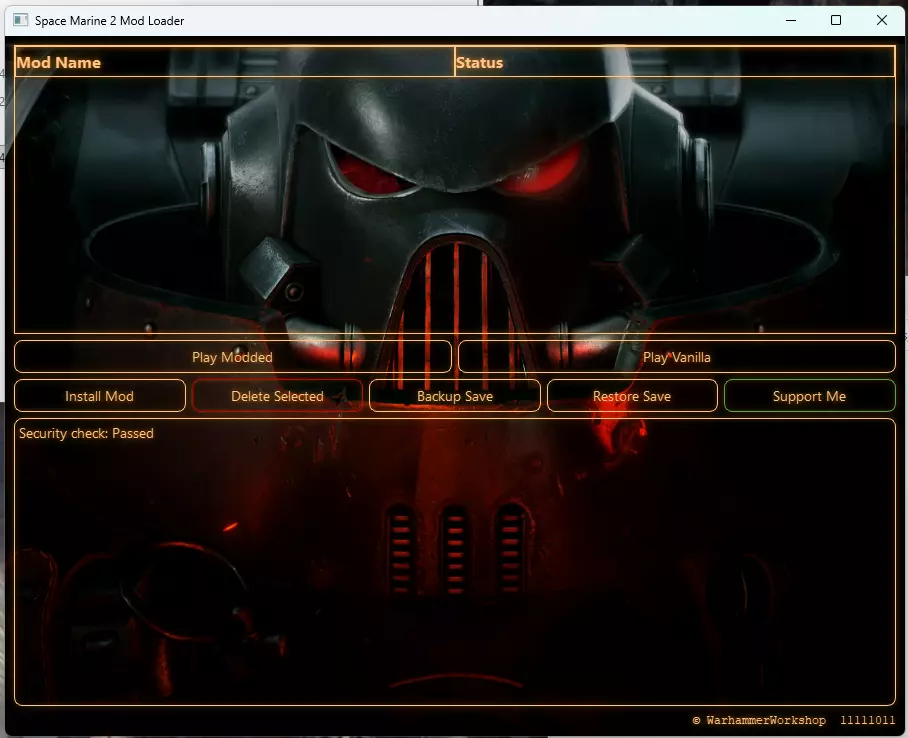Click the Mod Loader title bar app icon

click(20, 20)
